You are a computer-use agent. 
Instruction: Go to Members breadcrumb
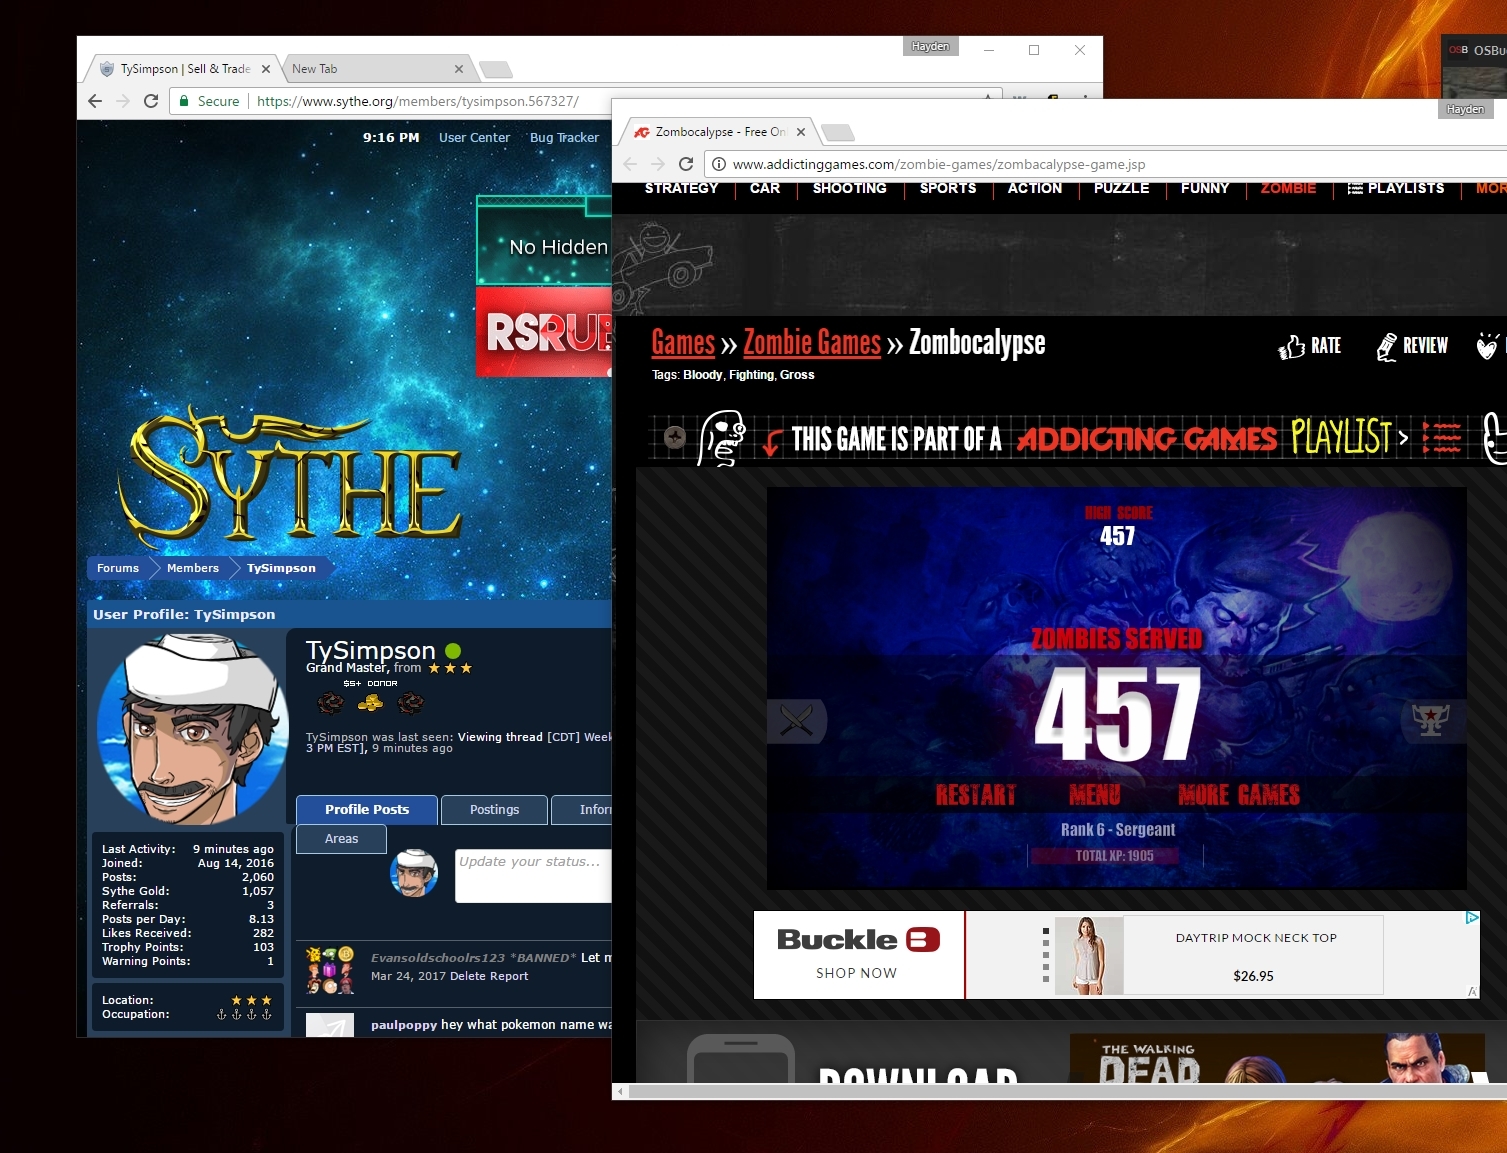(193, 568)
